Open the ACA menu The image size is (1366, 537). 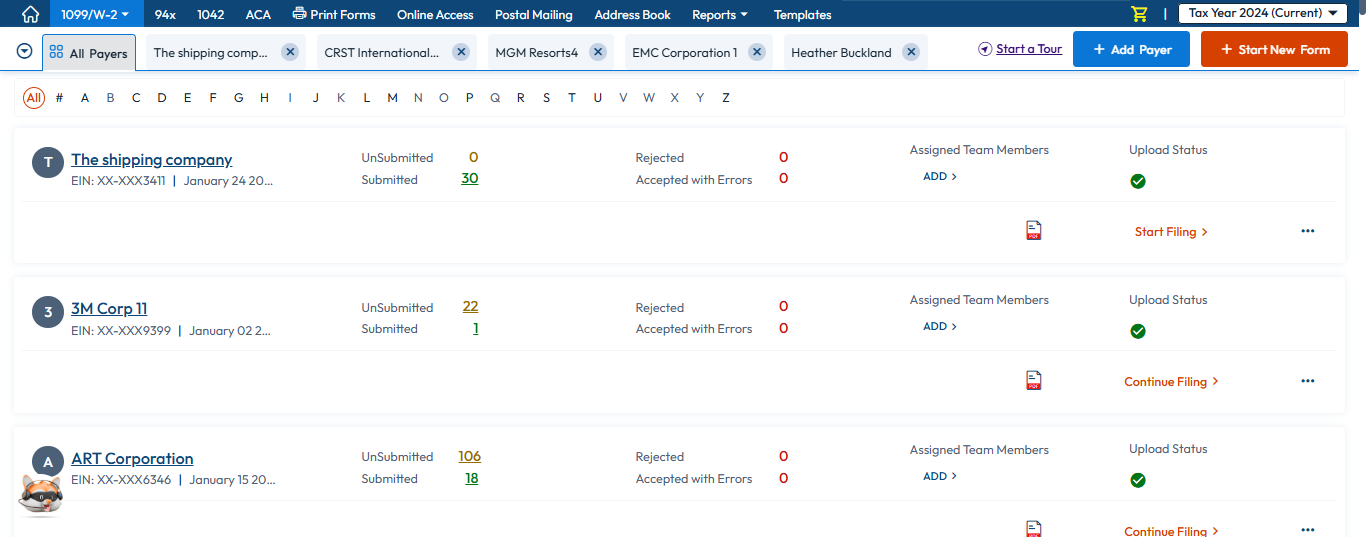tap(258, 14)
